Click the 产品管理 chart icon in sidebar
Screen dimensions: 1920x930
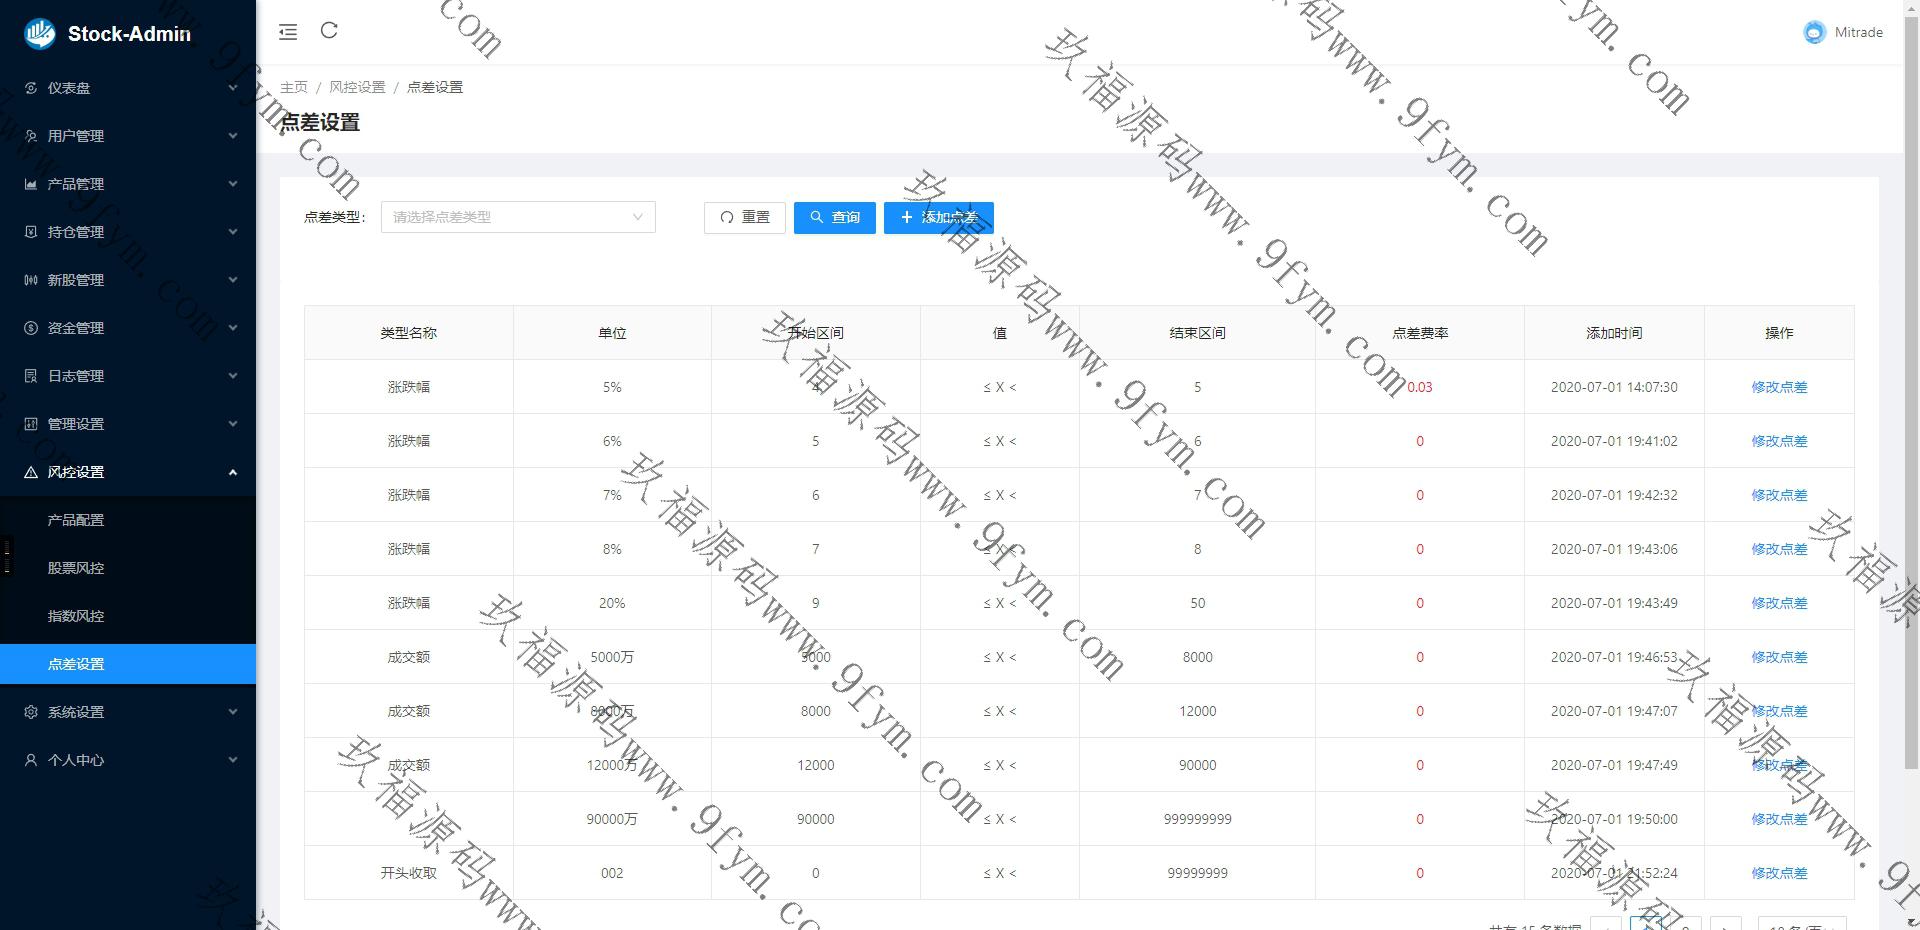(31, 184)
